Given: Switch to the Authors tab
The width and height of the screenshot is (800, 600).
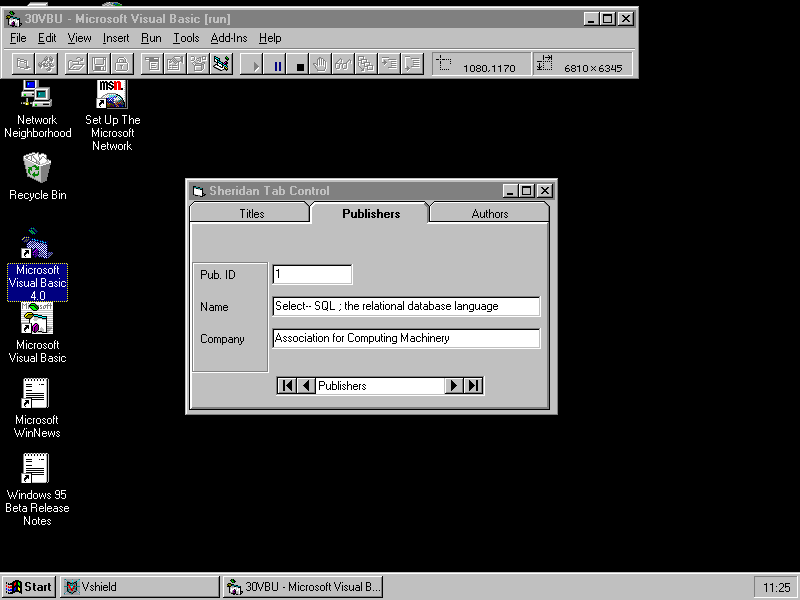Looking at the screenshot, I should pos(490,214).
